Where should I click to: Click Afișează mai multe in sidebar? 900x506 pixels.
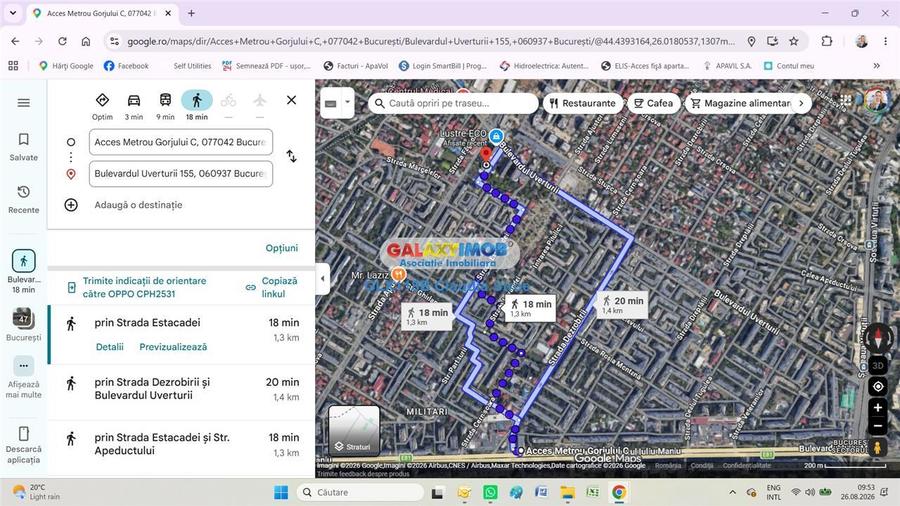[x=24, y=377]
